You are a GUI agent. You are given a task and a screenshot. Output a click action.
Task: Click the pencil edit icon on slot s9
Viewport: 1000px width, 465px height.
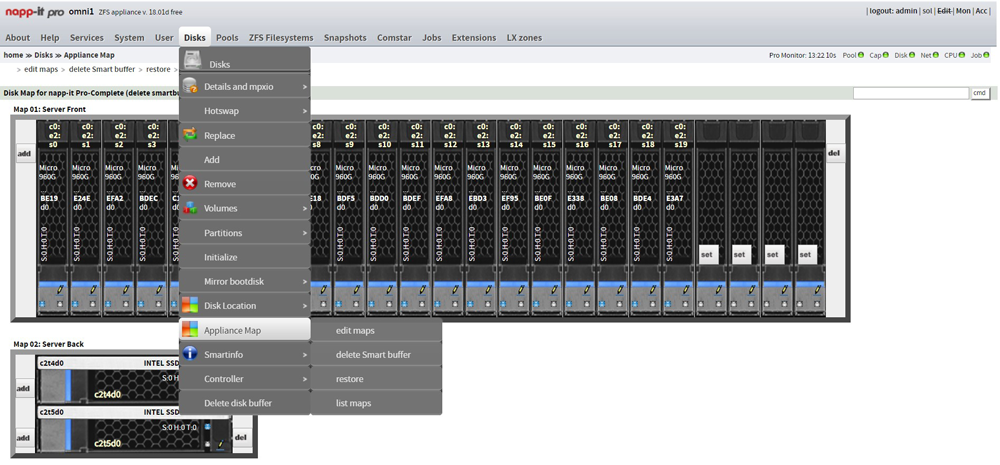357,290
